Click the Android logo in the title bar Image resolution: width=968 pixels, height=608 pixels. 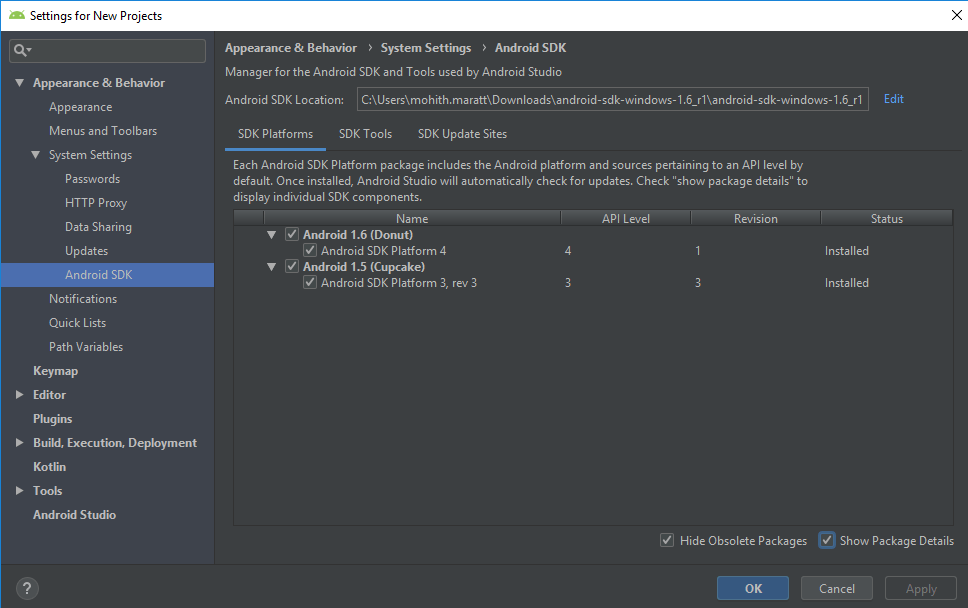[15, 15]
